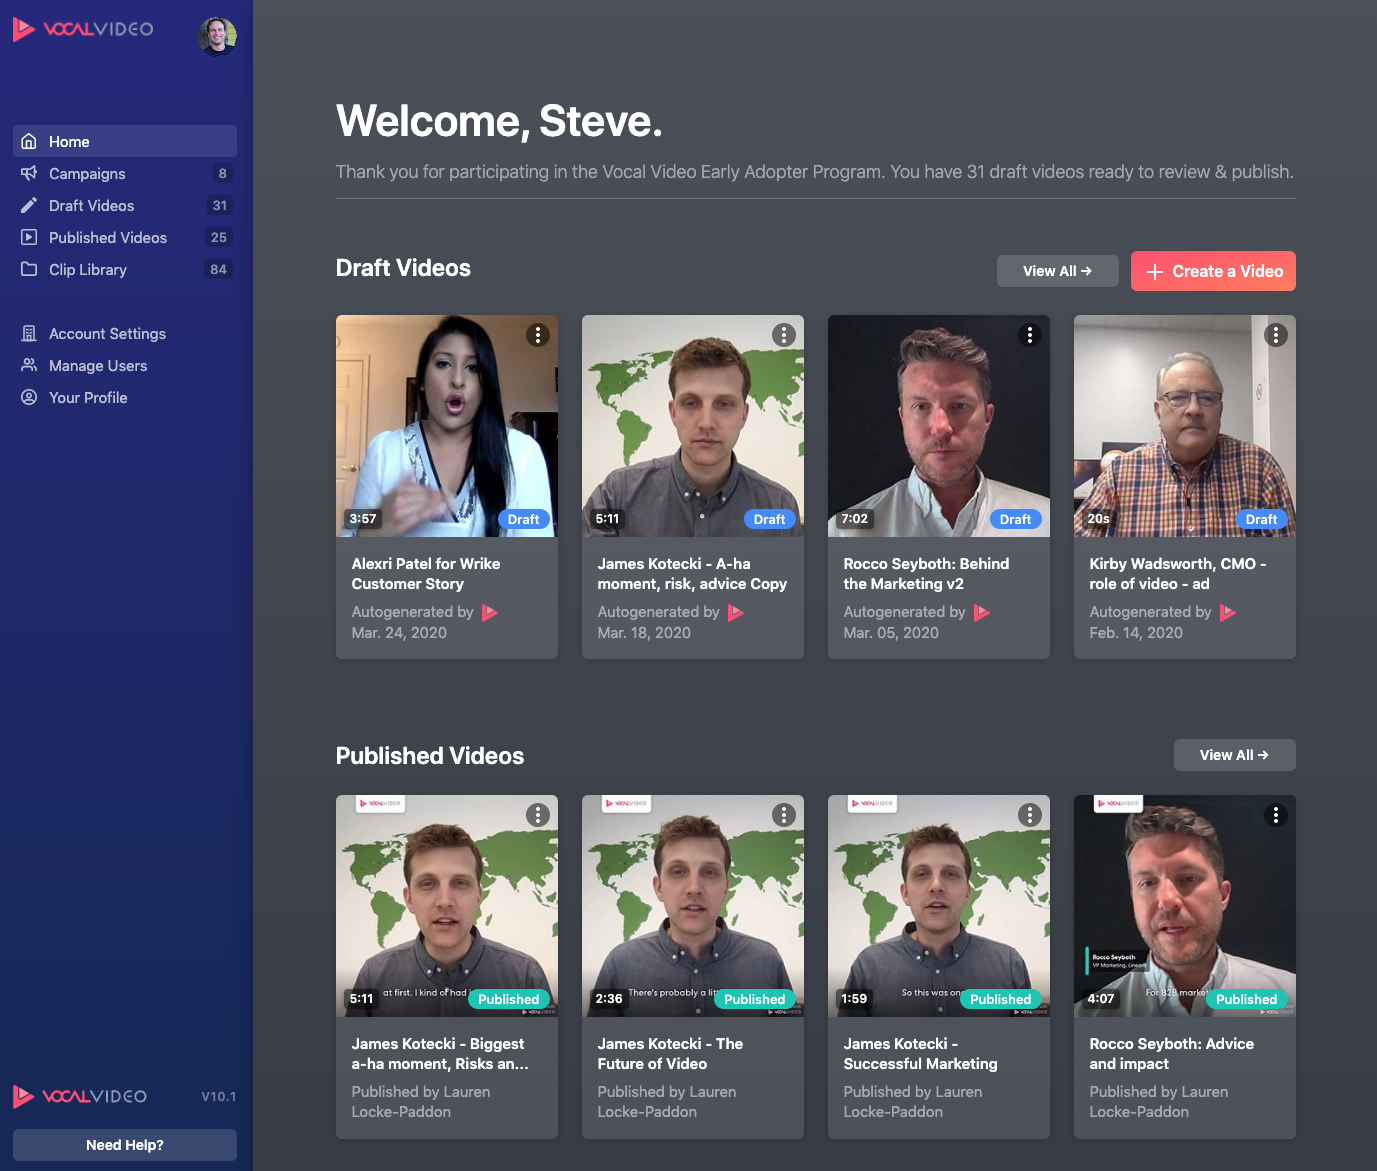The image size is (1377, 1171).
Task: Open three-dot menu on Kirby Wadsworth video
Action: [x=1275, y=335]
